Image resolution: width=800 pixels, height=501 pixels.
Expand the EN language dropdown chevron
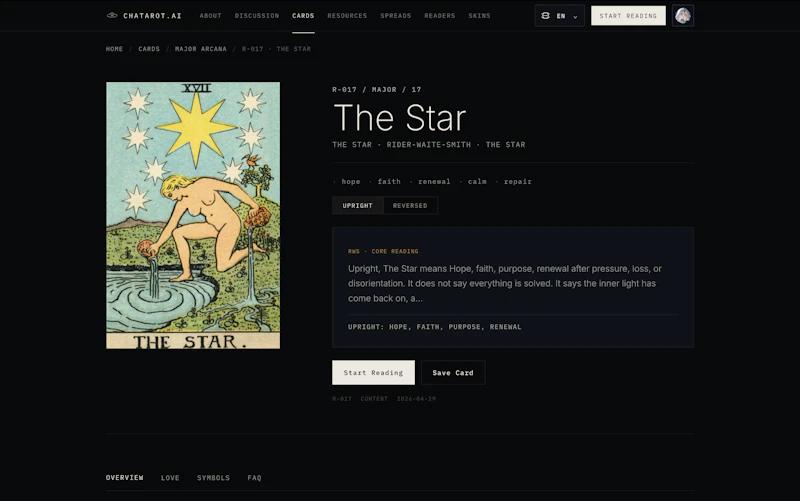point(575,17)
